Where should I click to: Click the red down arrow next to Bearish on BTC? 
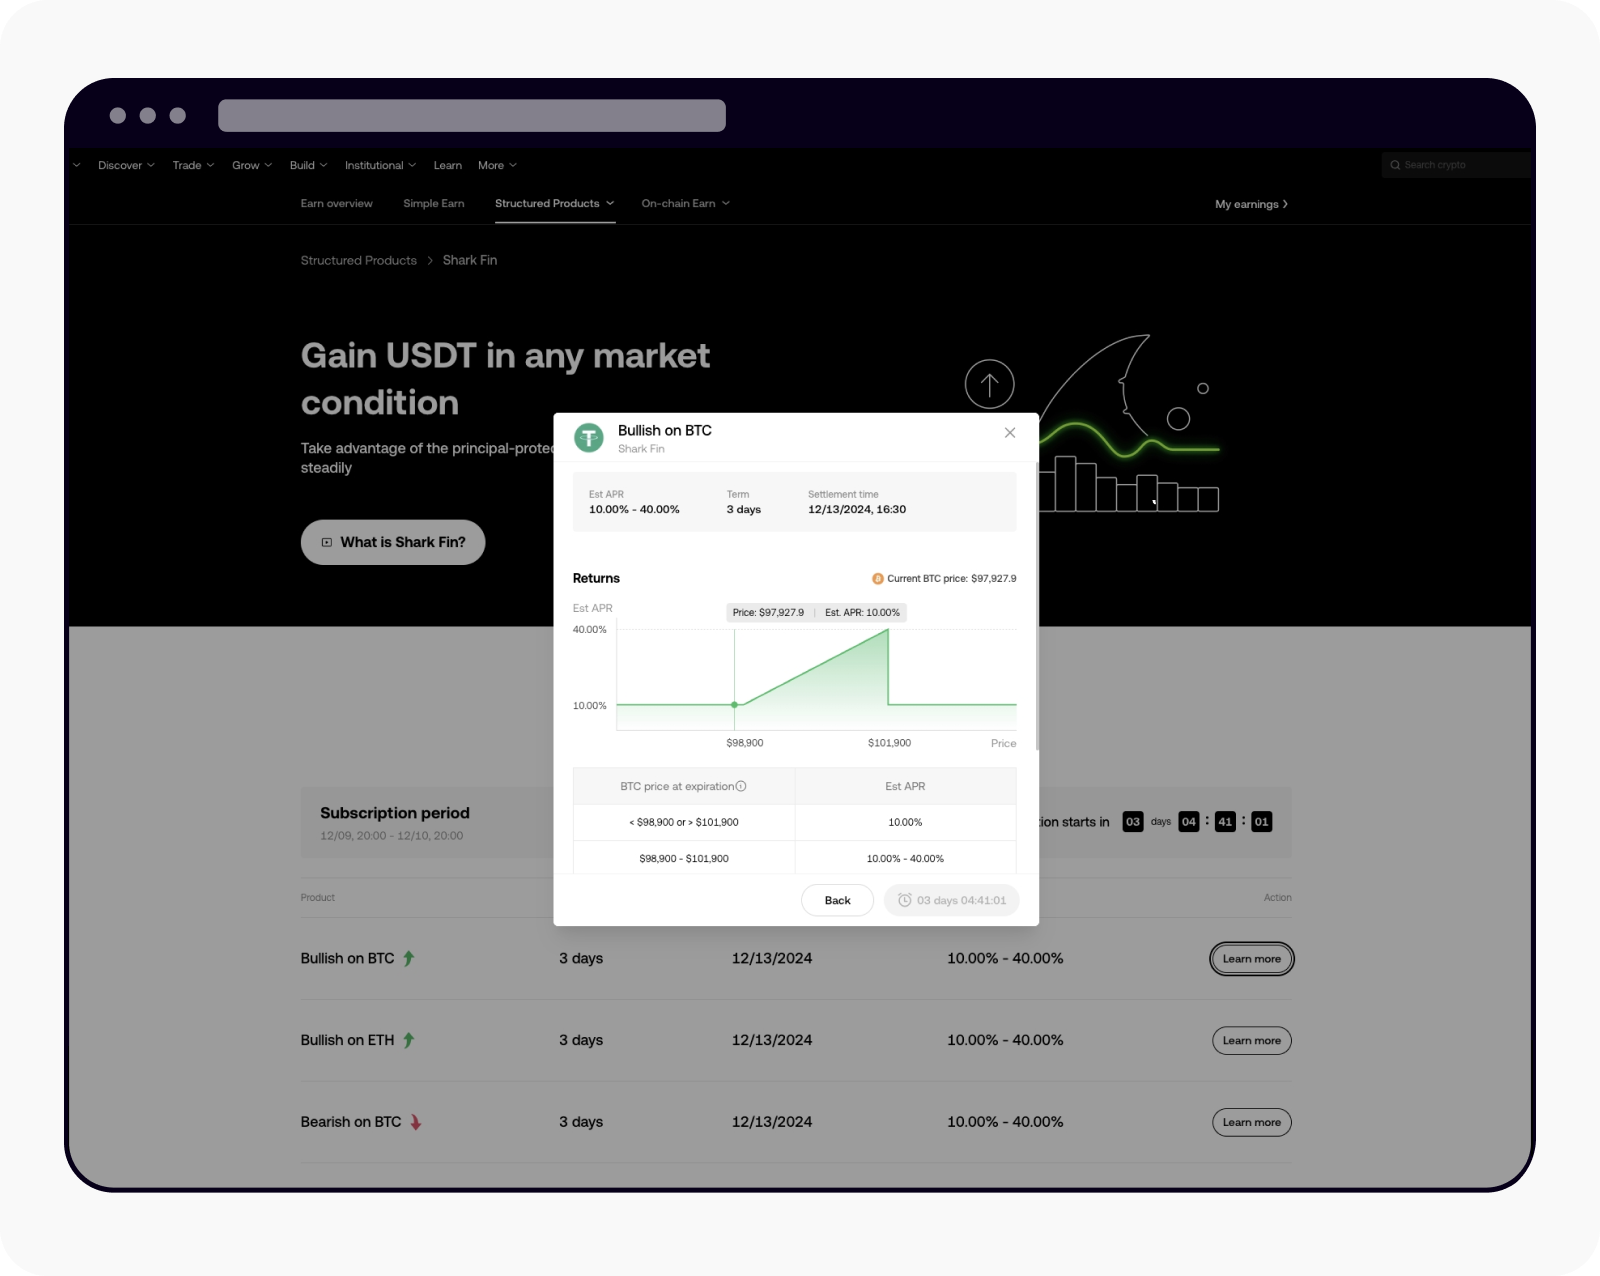pos(415,1122)
